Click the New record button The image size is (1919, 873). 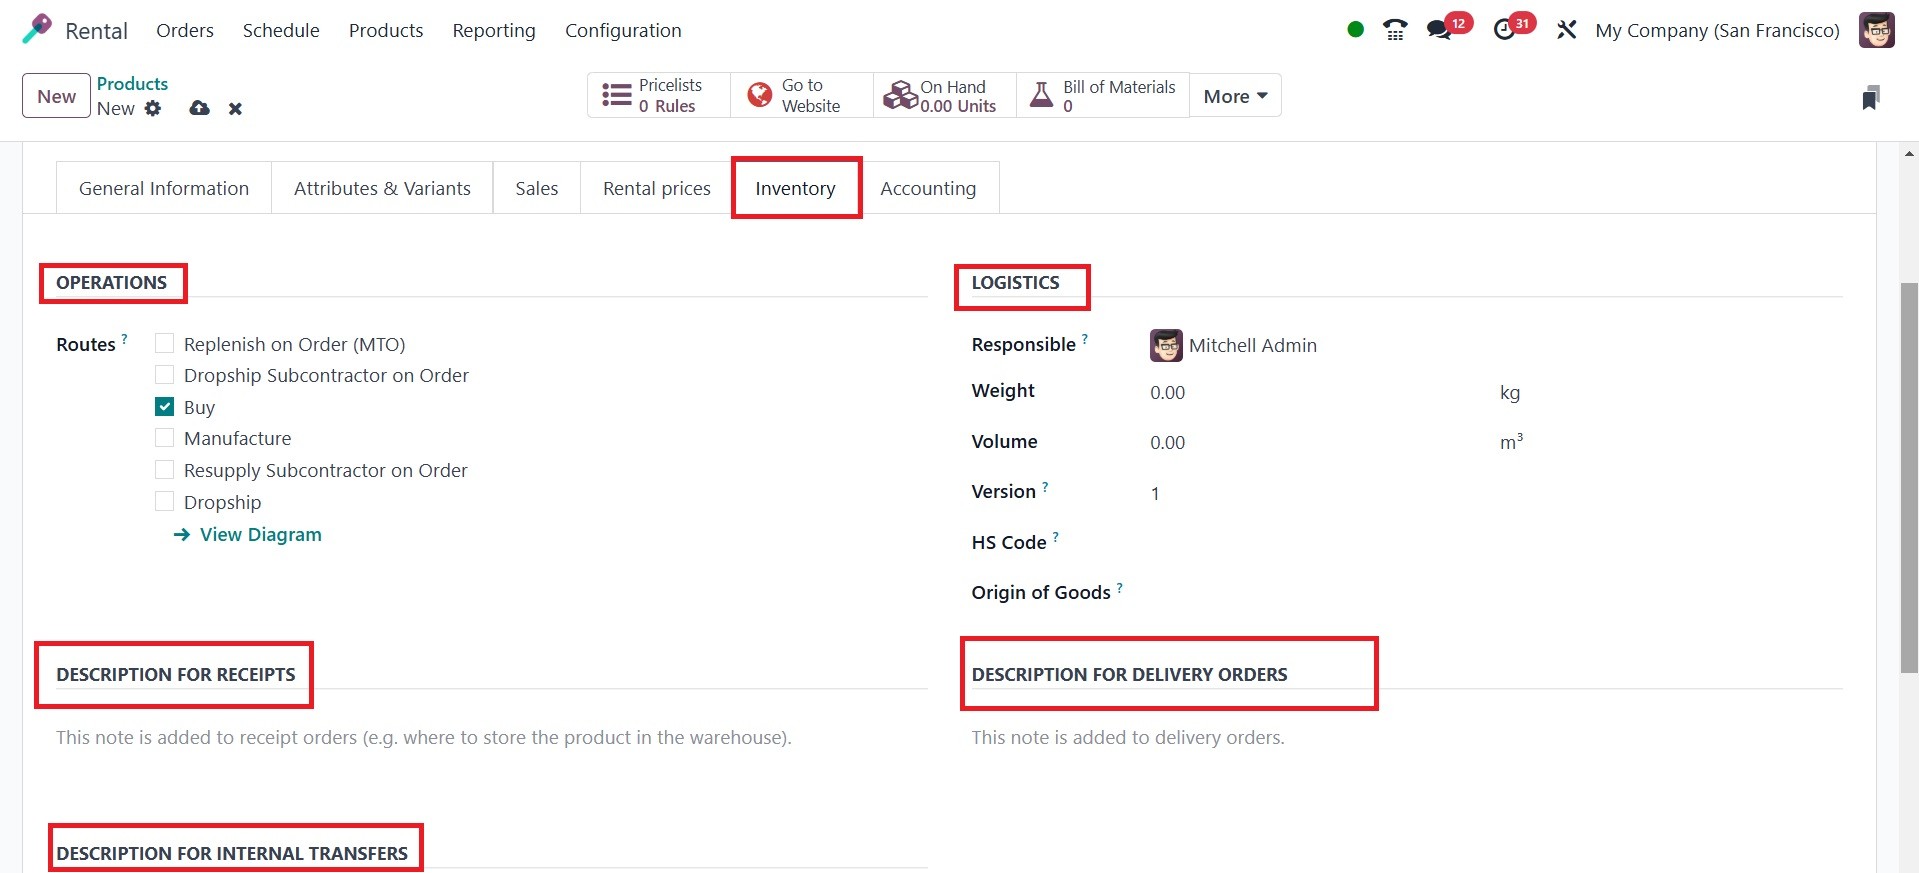click(x=56, y=96)
